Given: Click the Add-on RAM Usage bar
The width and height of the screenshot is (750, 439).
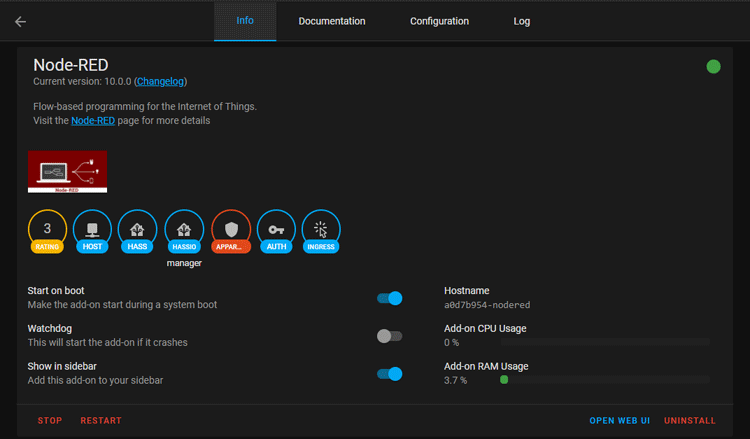Looking at the screenshot, I should point(604,380).
